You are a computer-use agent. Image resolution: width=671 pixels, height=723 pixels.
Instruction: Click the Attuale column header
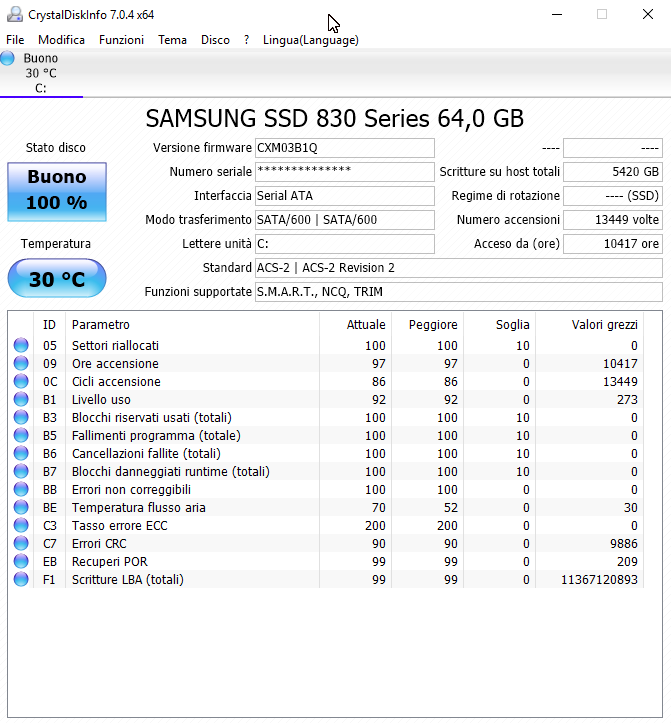pyautogui.click(x=356, y=325)
